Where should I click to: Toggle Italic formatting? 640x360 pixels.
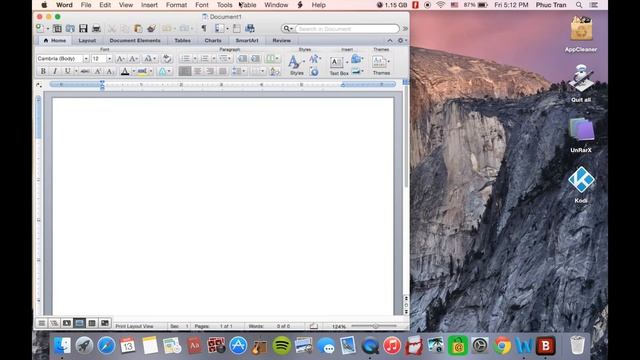(55, 71)
